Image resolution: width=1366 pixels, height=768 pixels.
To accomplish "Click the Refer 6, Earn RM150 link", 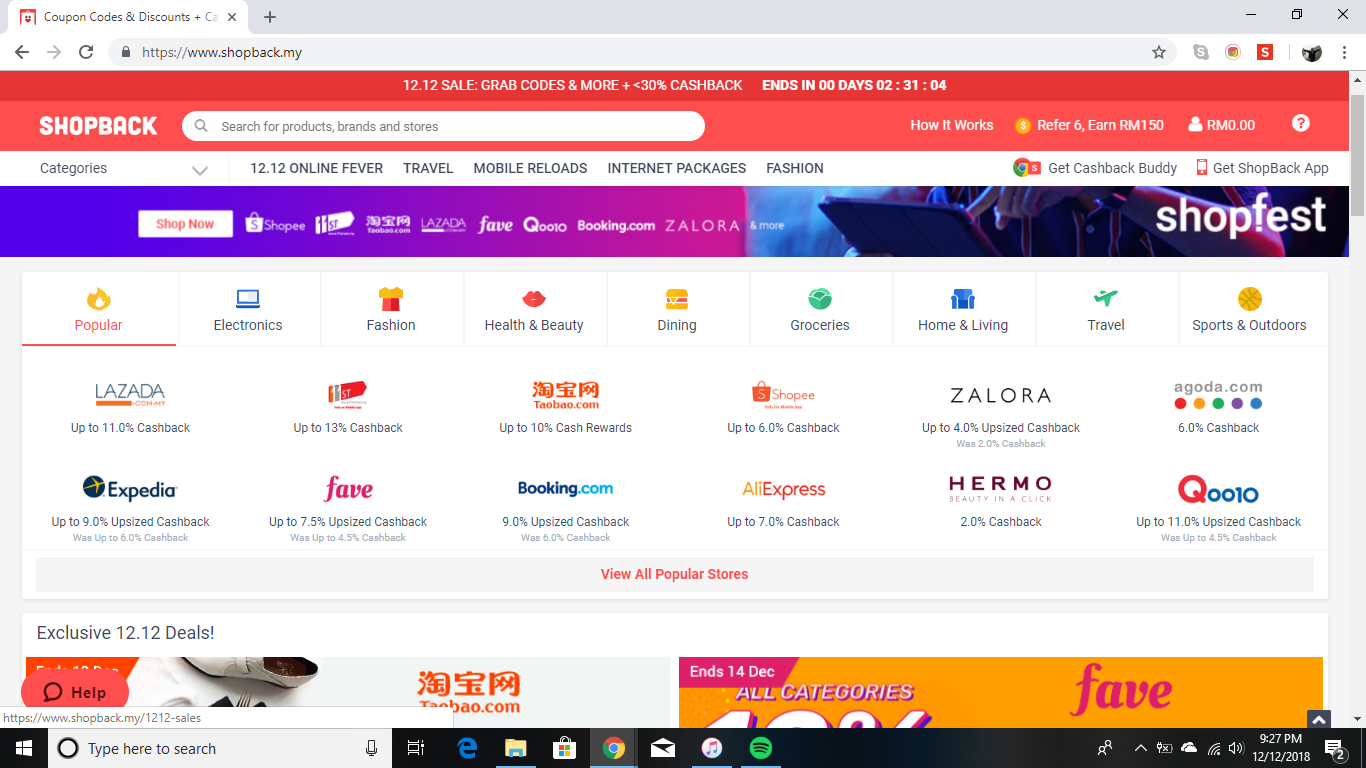I will point(1089,125).
